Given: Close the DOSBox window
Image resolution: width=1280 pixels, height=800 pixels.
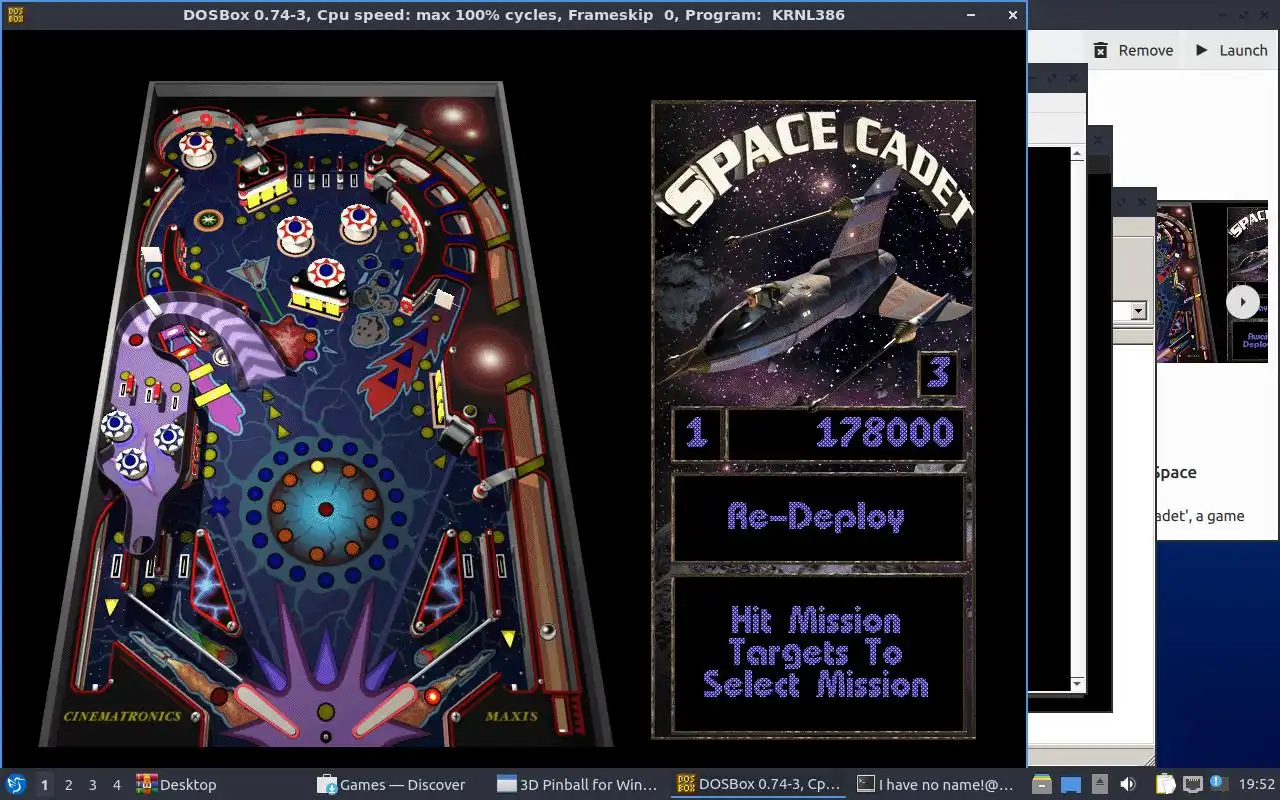Looking at the screenshot, I should tap(1012, 15).
